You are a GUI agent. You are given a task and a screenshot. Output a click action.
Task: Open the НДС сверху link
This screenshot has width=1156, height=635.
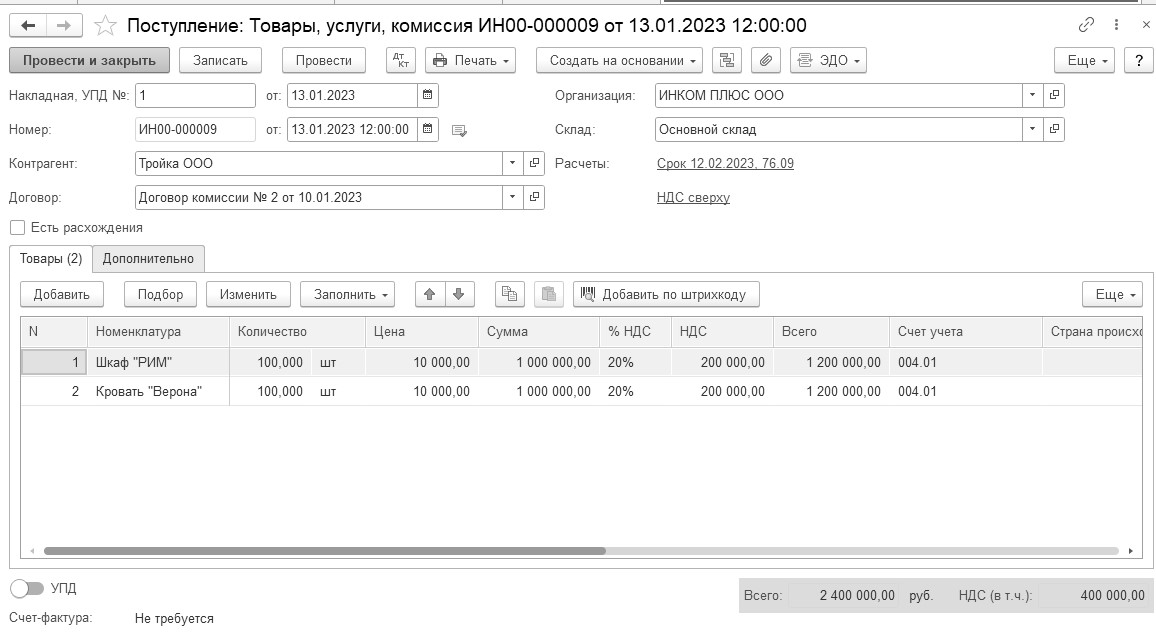pyautogui.click(x=694, y=198)
